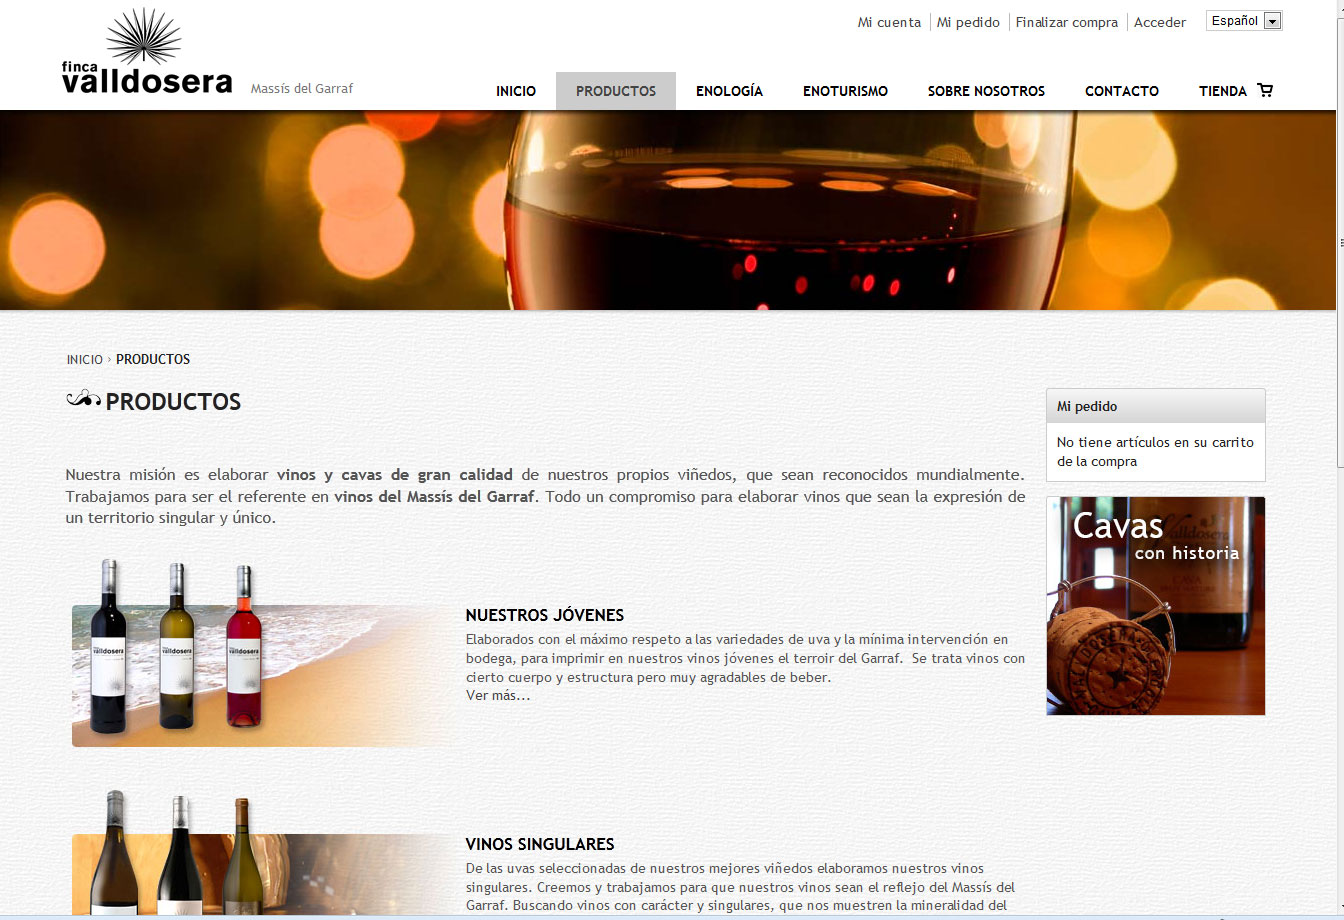Click the PRODUCTOS breadcrumb text
1344x920 pixels.
(153, 359)
